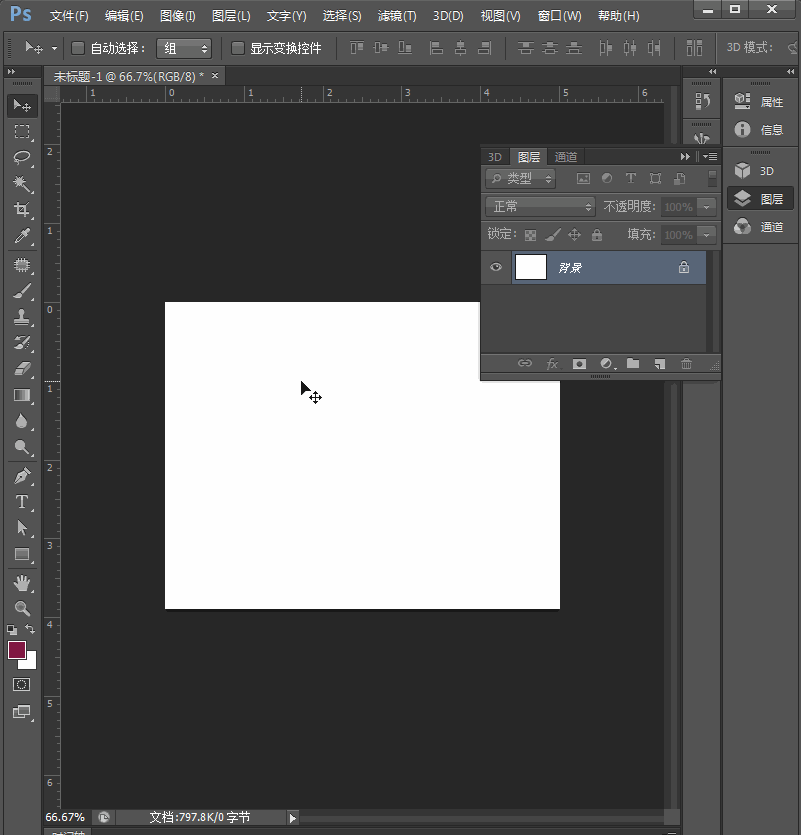Viewport: 801px width, 835px height.
Task: Open the File menu
Action: (69, 16)
